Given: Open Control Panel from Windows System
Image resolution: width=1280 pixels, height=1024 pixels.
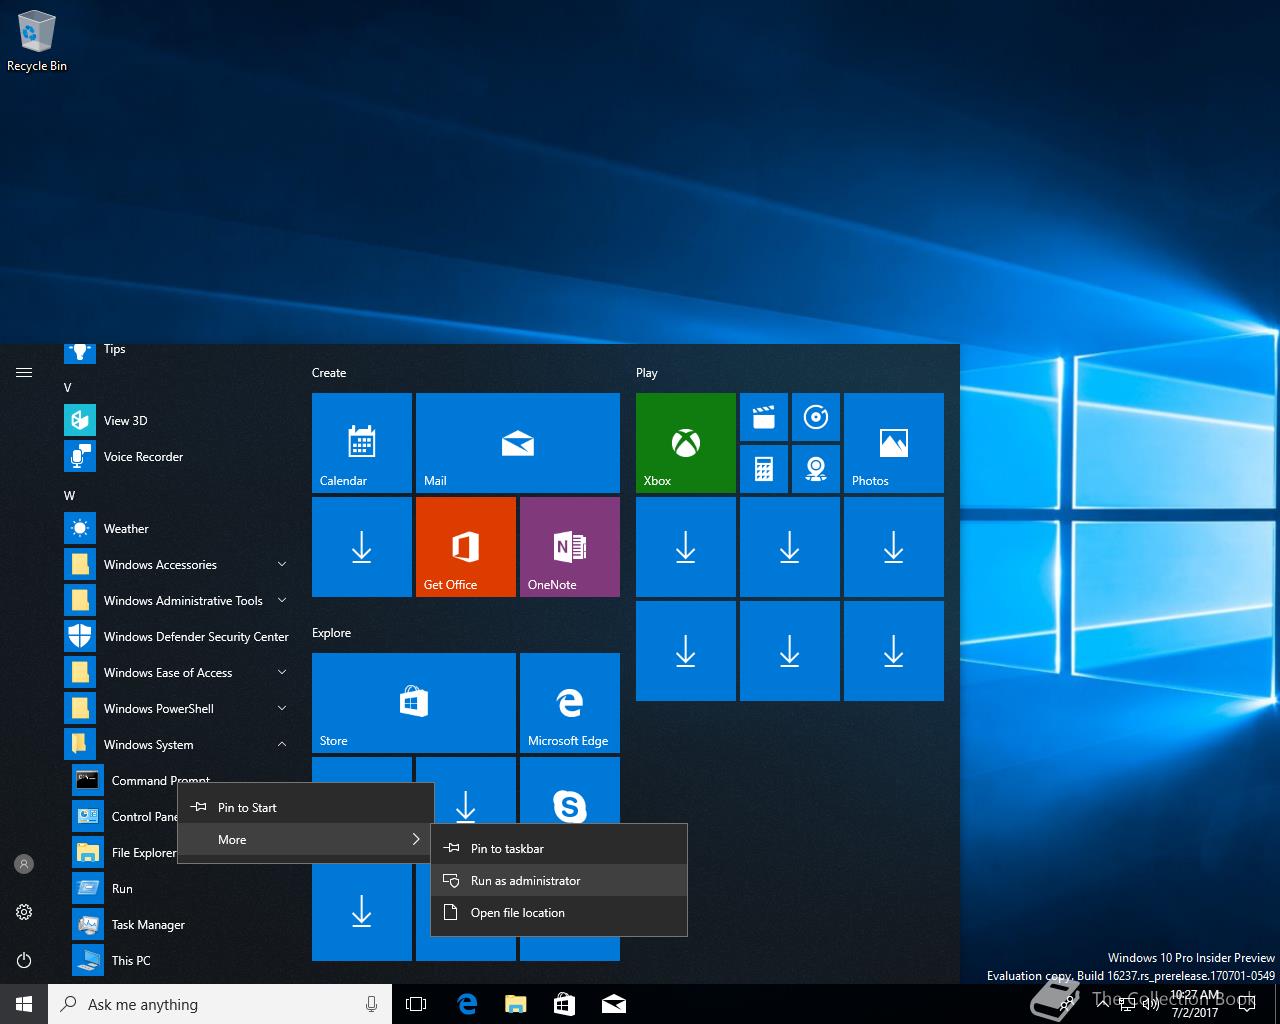Looking at the screenshot, I should [x=125, y=816].
